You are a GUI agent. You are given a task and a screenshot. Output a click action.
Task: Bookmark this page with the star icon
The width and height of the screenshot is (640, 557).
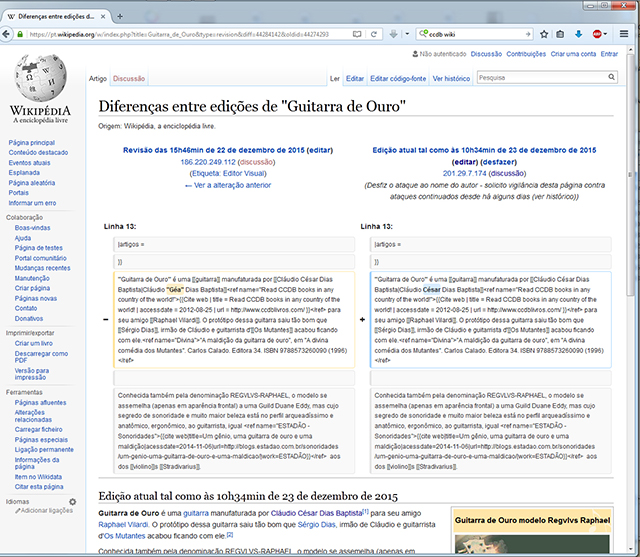(543, 33)
